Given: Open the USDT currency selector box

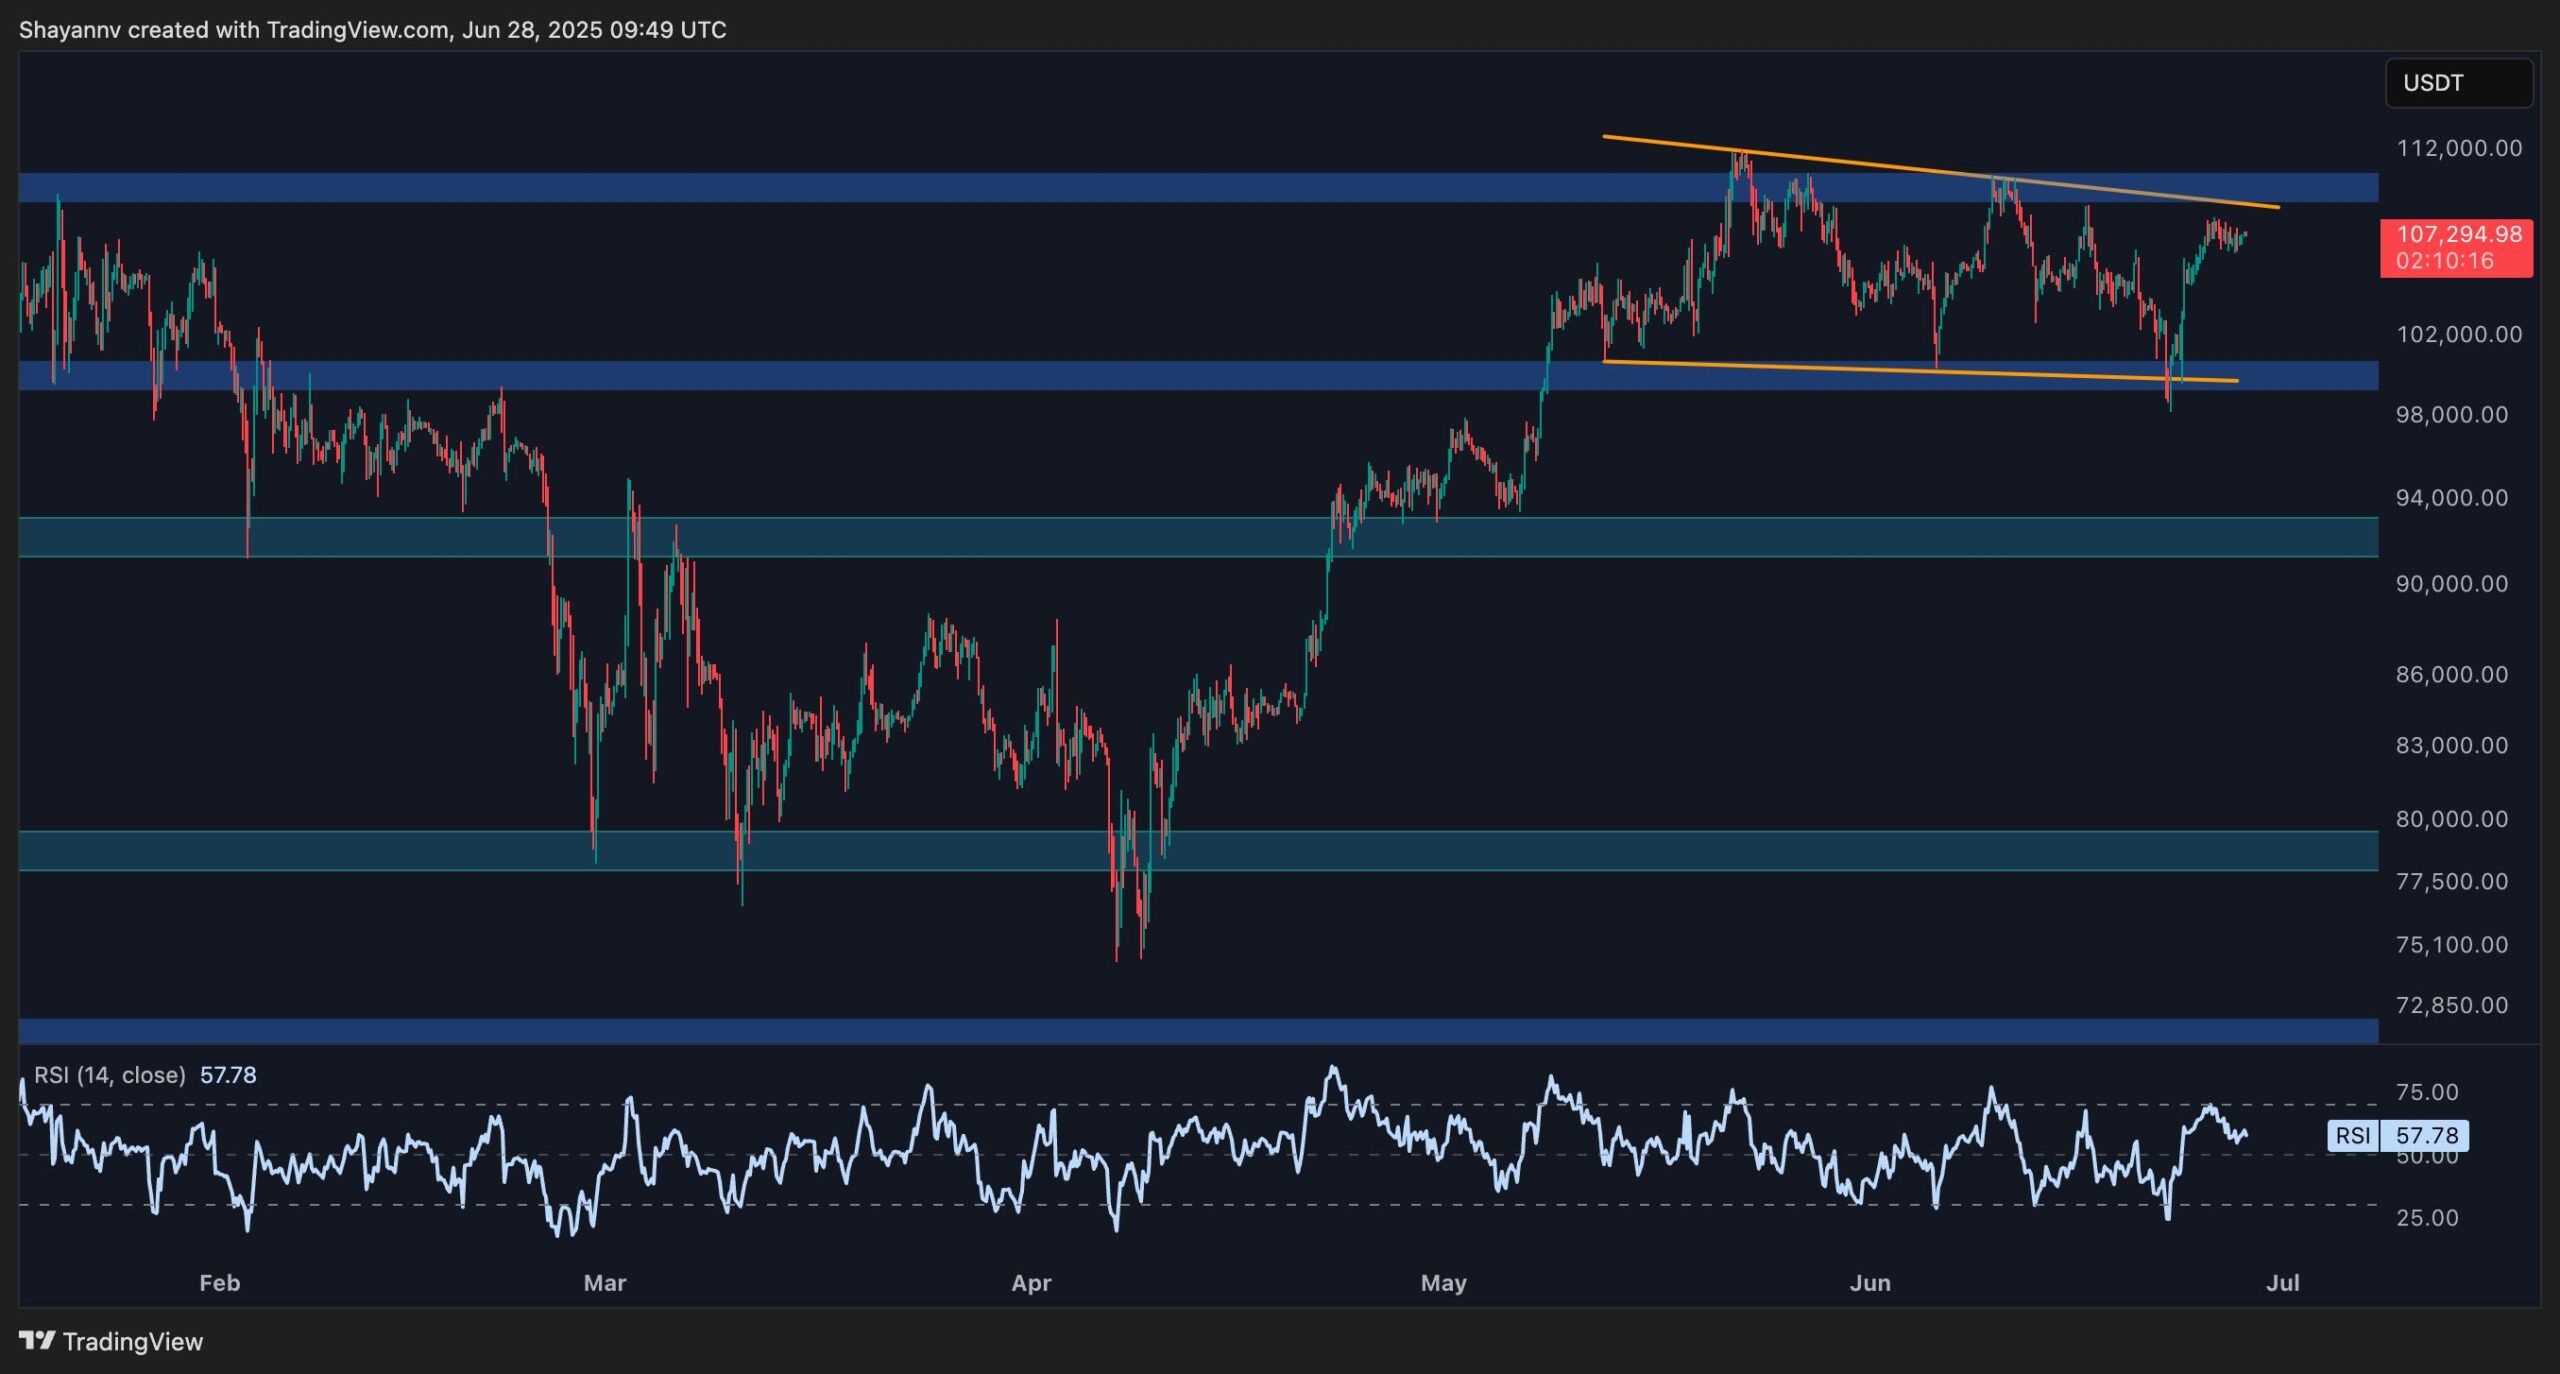Looking at the screenshot, I should (x=2457, y=83).
